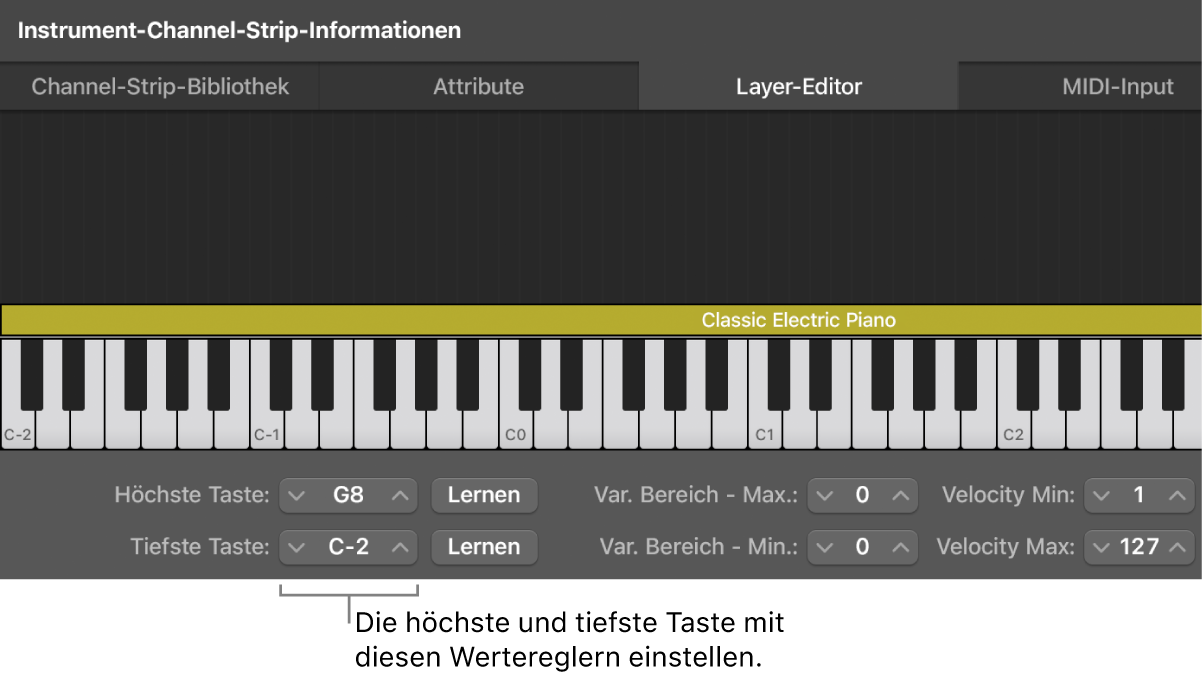This screenshot has width=1202, height=681.
Task: Select the Classic Electric Piano layer strip
Action: click(x=600, y=320)
